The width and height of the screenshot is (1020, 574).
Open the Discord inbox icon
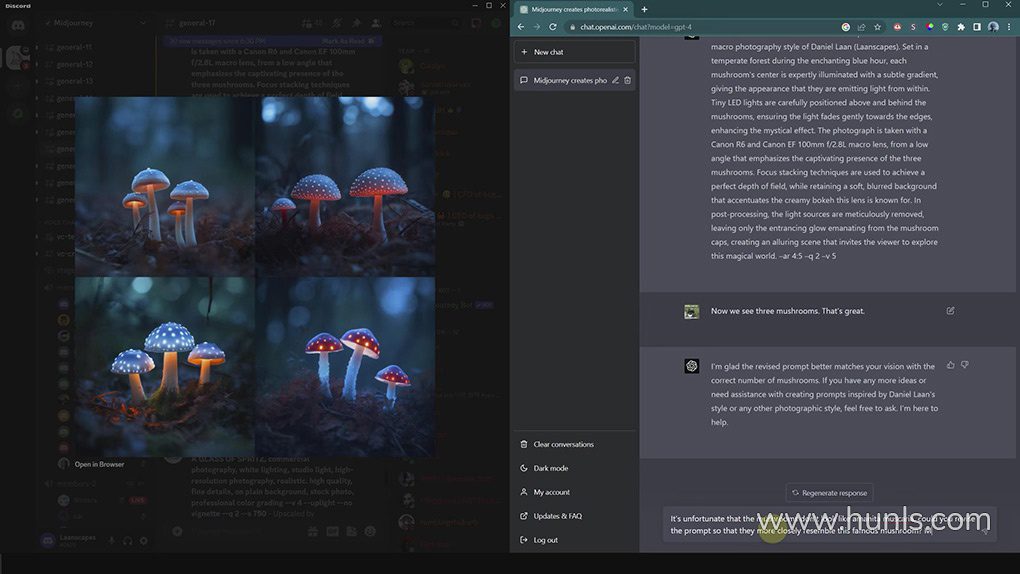pos(477,23)
